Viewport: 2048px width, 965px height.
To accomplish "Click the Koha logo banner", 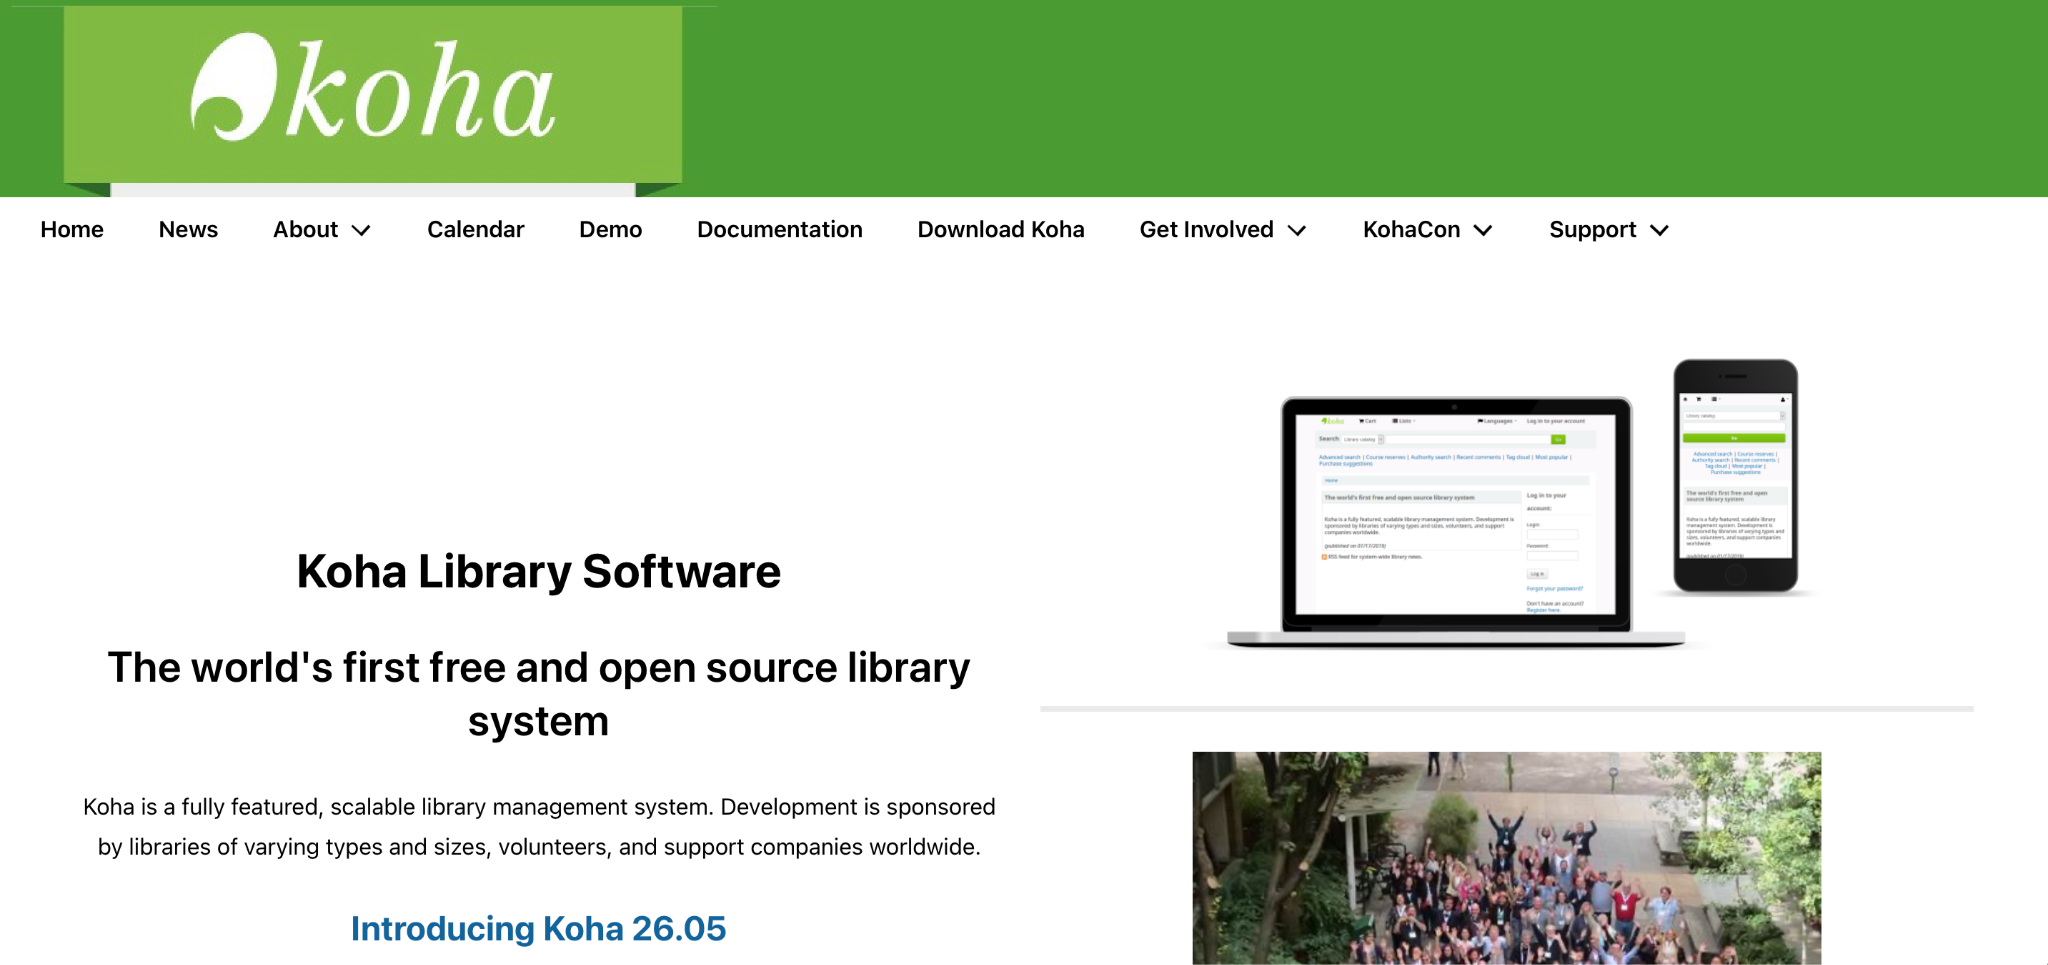I will pos(373,97).
